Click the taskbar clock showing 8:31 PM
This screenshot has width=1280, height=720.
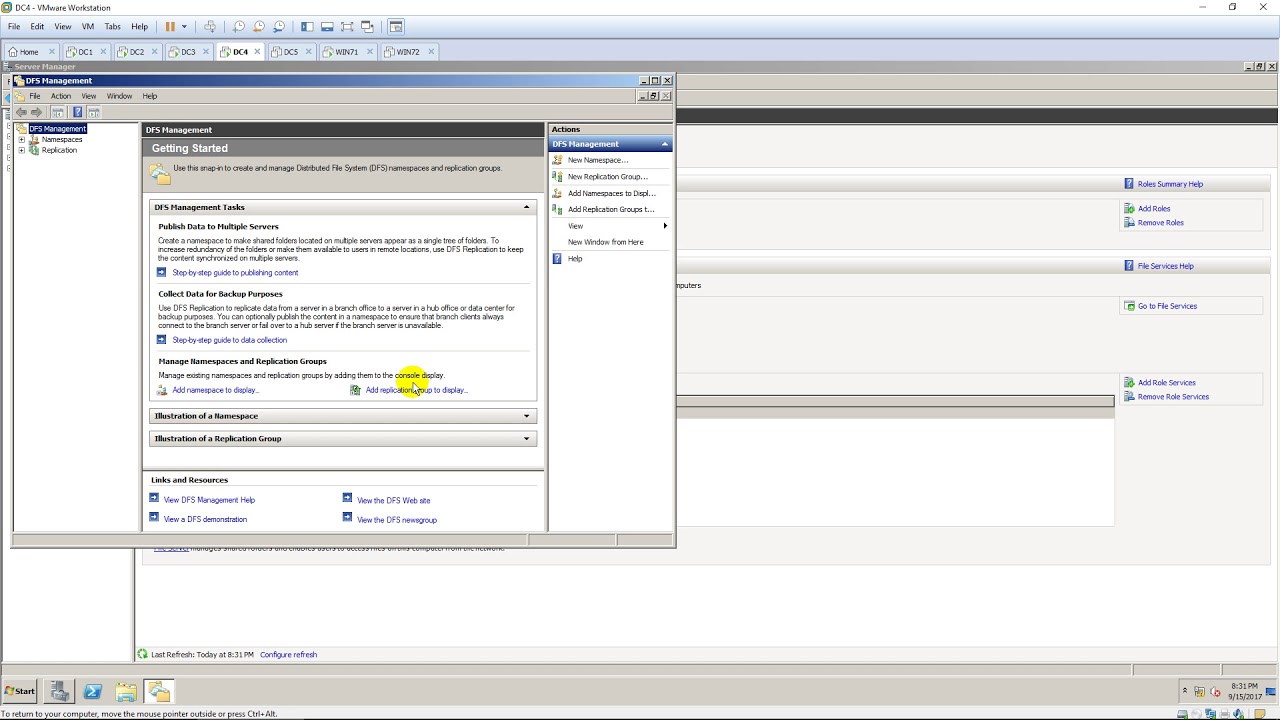point(1244,690)
